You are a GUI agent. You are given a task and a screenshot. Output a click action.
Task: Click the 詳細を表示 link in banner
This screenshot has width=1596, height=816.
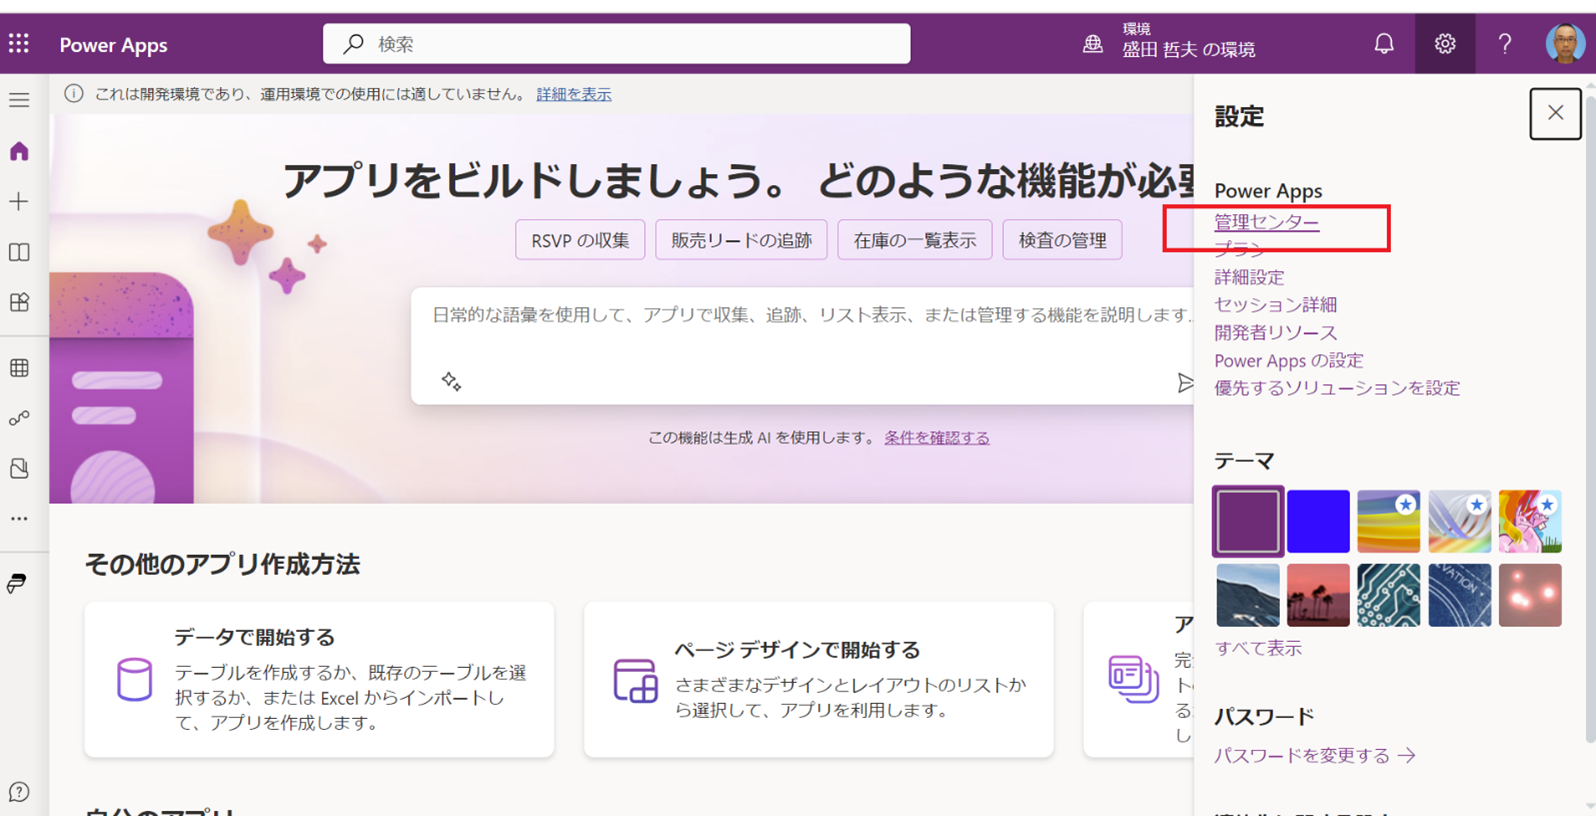[574, 94]
